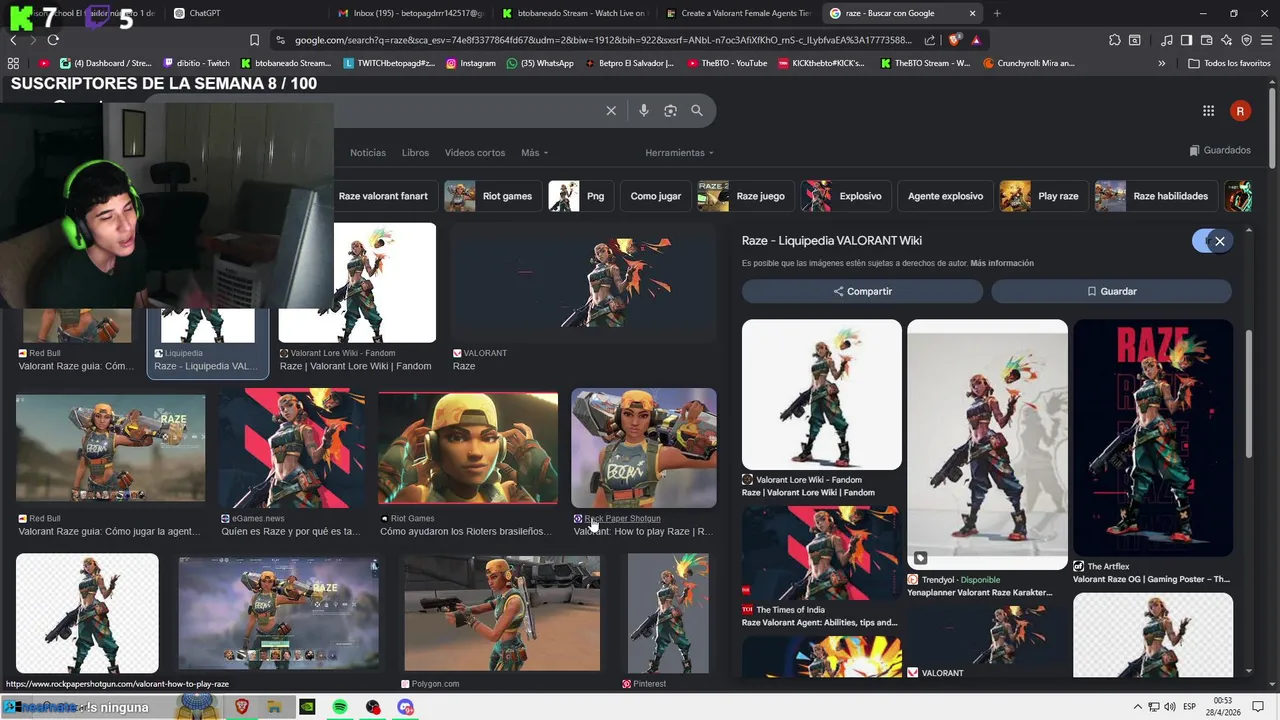The width and height of the screenshot is (1280, 720).
Task: Select the Png filter chip
Action: [581, 196]
